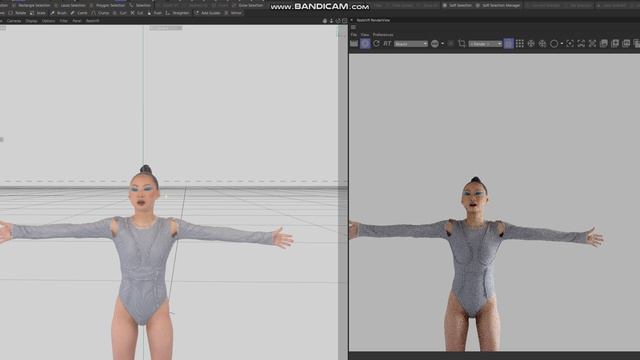The image size is (640, 360).
Task: Click the first color wheel icon
Action: (531, 44)
